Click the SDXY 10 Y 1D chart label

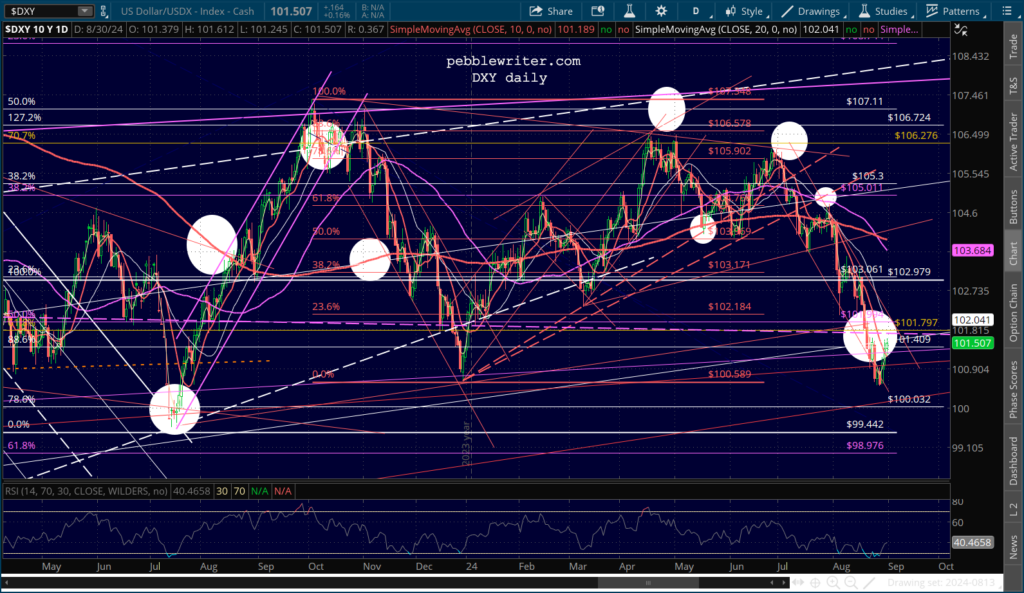click(x=37, y=29)
